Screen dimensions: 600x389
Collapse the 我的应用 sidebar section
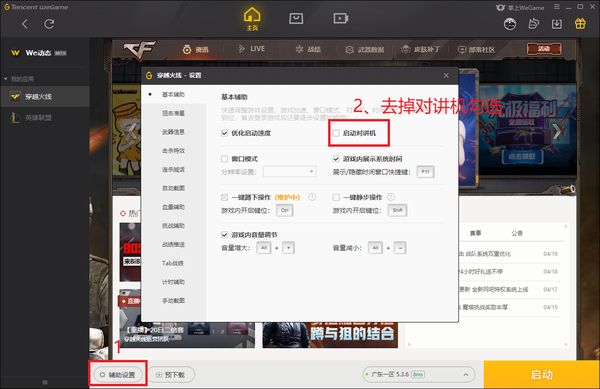pos(6,79)
